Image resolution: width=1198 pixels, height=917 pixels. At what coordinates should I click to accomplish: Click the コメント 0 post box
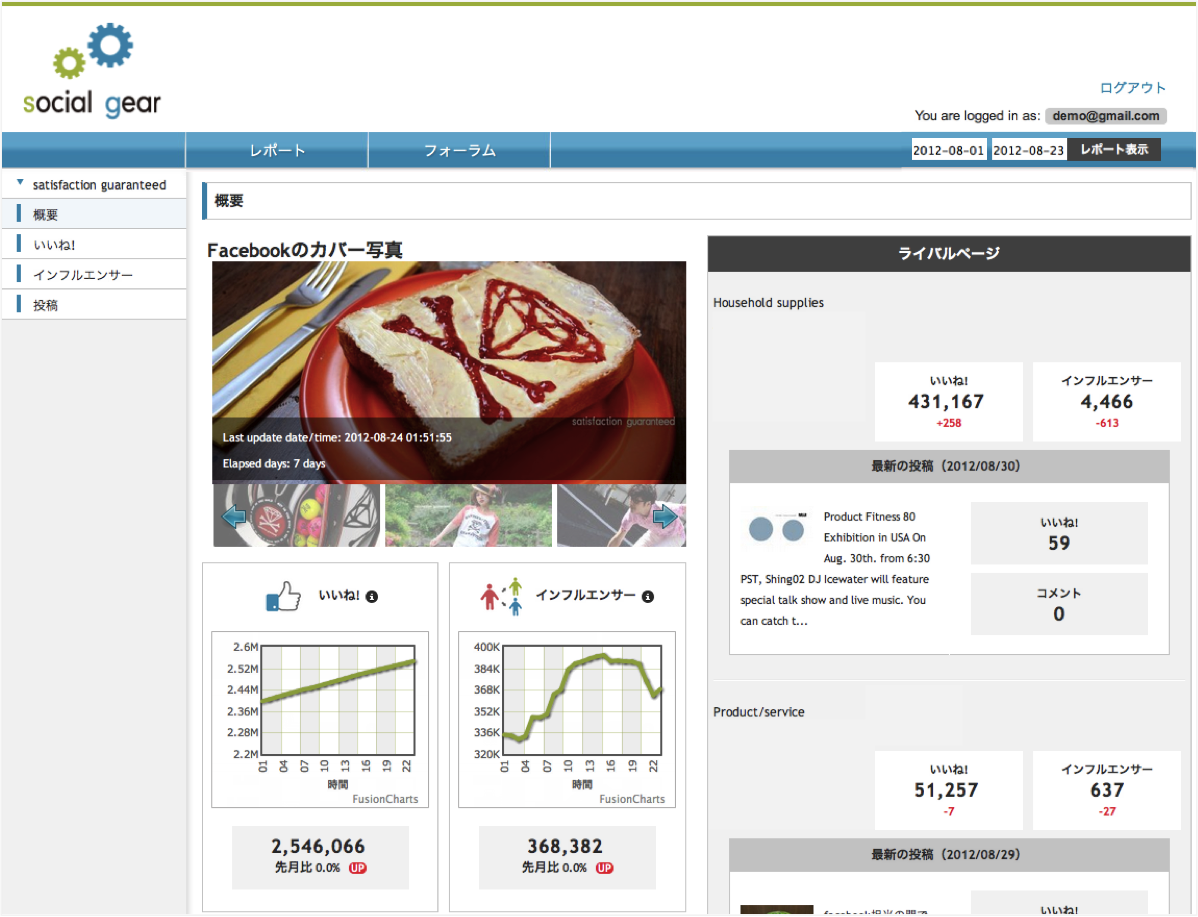click(1059, 604)
